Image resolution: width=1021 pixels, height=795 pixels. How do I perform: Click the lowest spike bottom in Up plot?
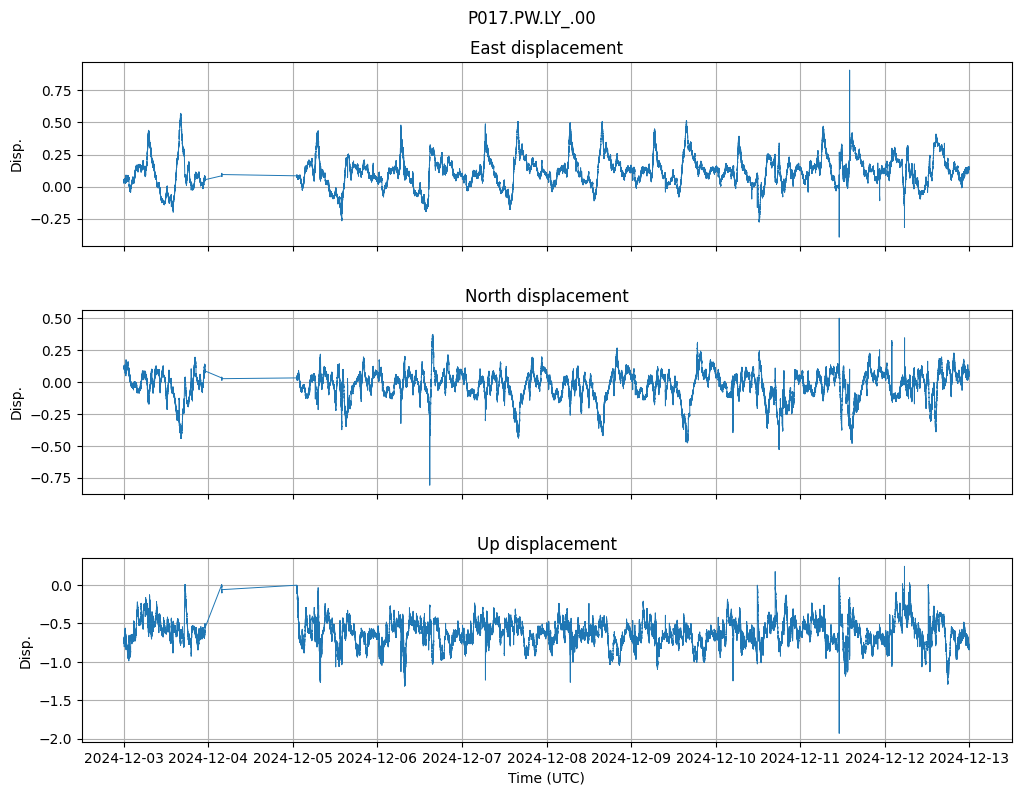click(839, 731)
